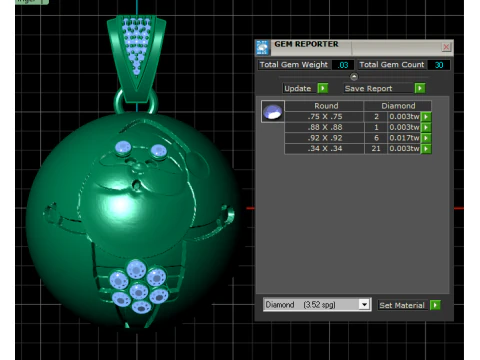Collapse the panel with the round up-arrow toggle

(354, 77)
